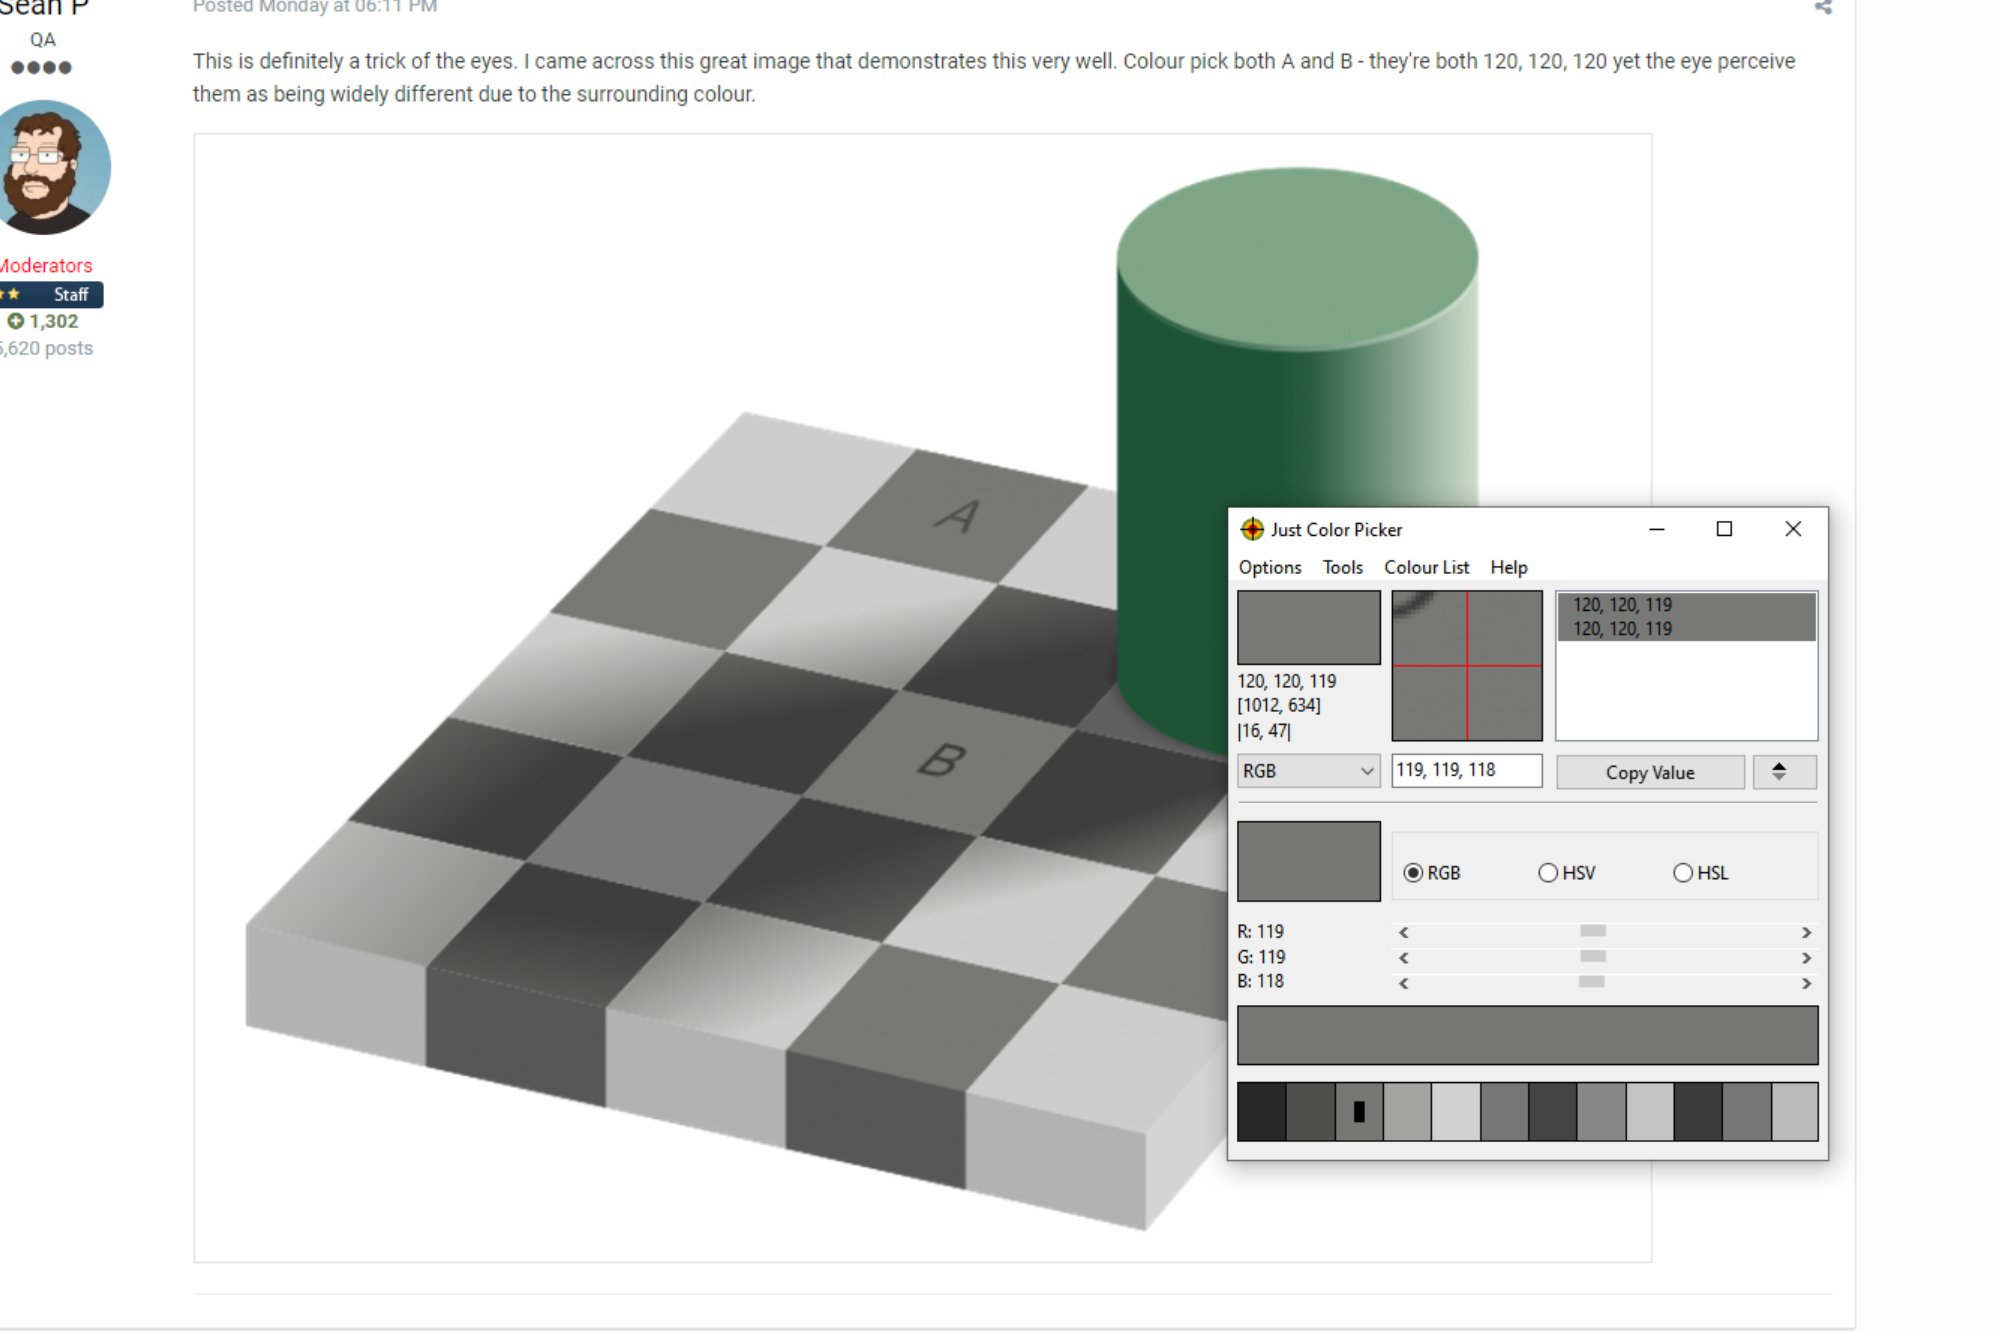Screen dimensions: 2000x1333
Task: Click right arrow of the R slider
Action: click(x=1806, y=932)
